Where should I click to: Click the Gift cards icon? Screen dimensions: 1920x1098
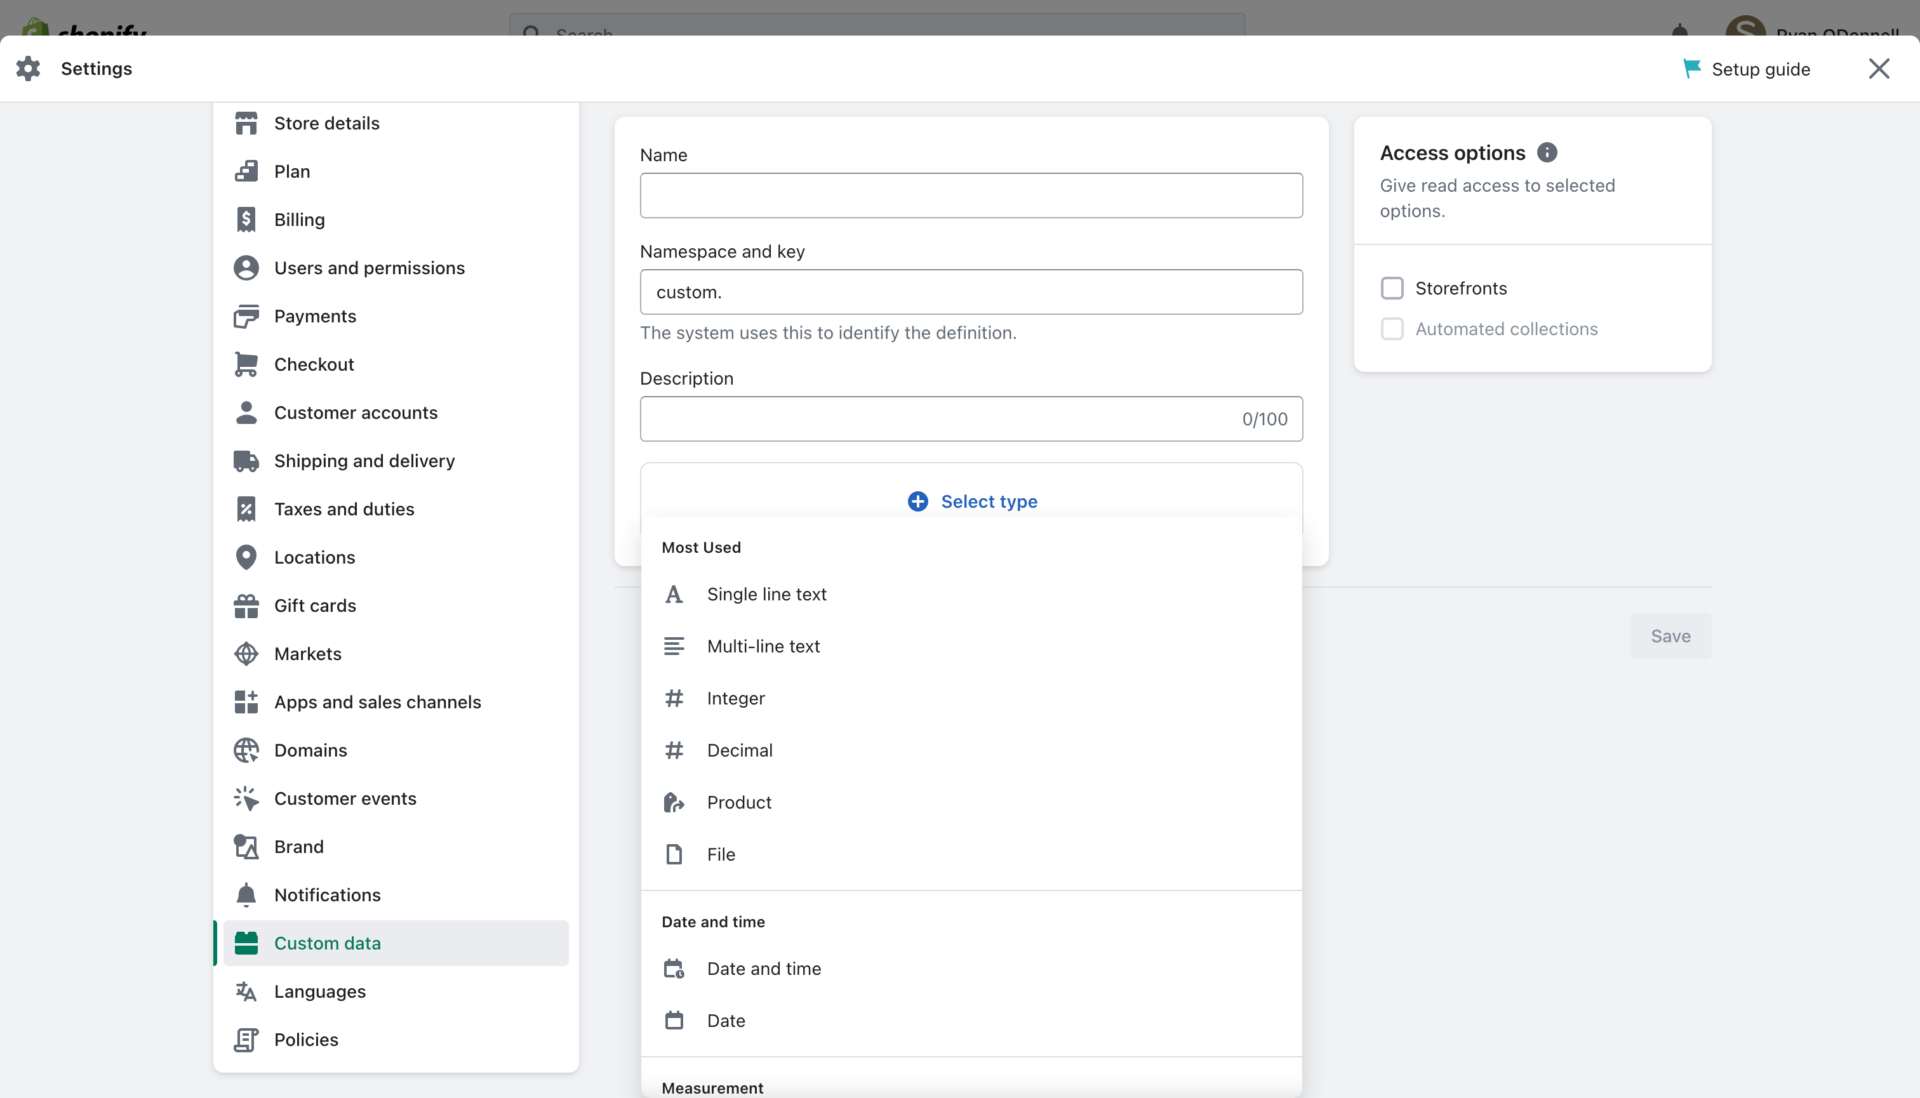[246, 605]
